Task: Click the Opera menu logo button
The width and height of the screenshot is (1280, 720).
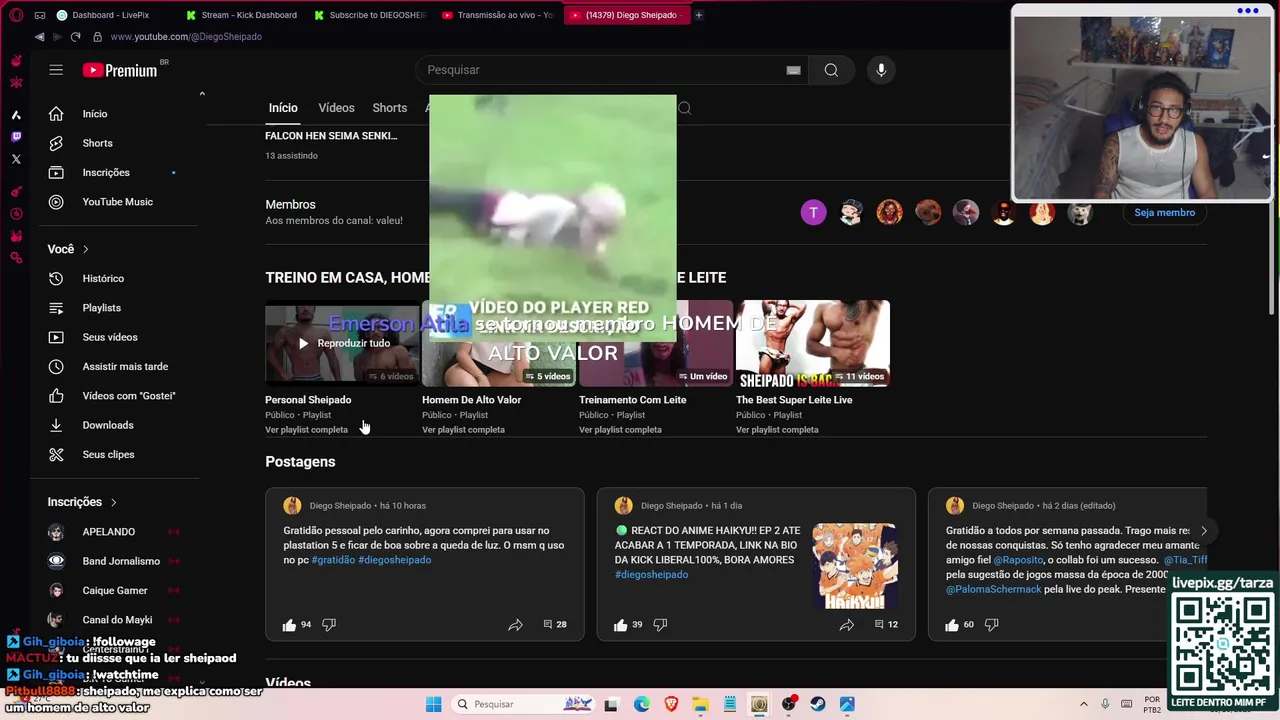Action: (x=16, y=15)
